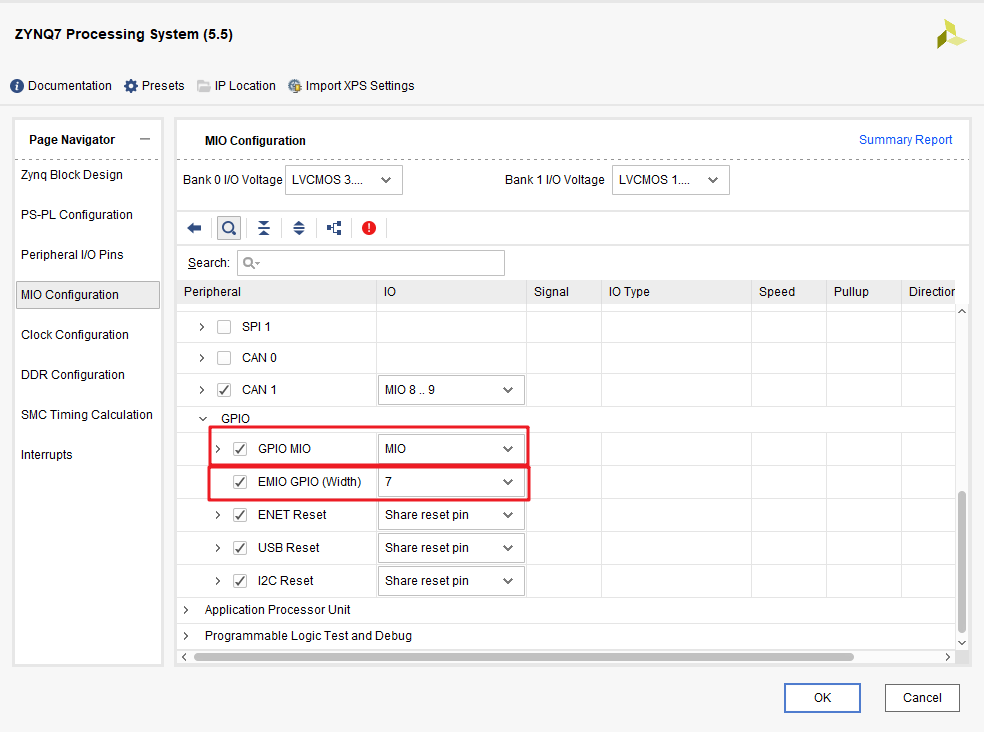Open the CAN 1 MIO 8..9 dropdown
The image size is (984, 732).
point(451,390)
